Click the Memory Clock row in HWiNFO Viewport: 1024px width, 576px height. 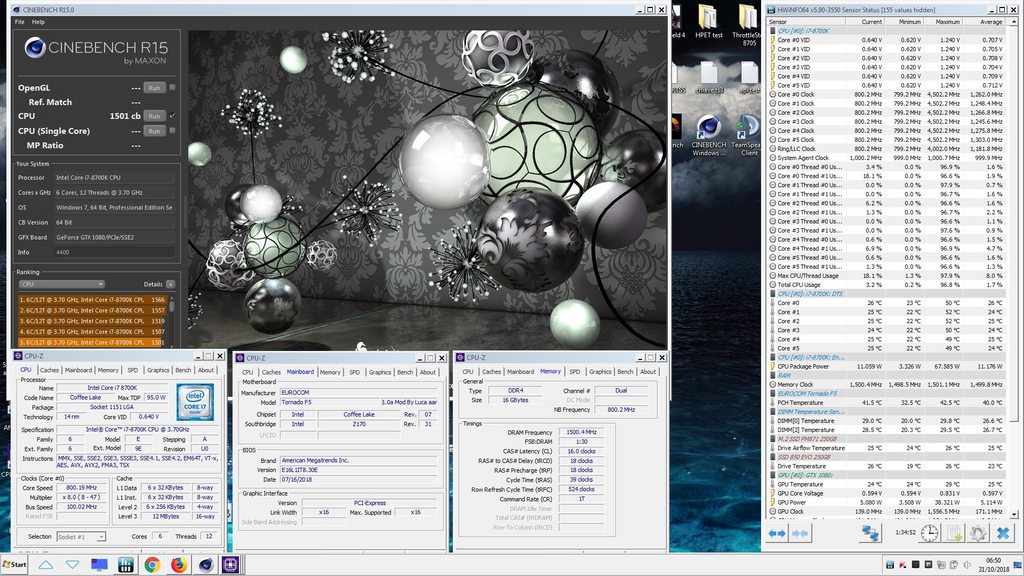(888, 385)
